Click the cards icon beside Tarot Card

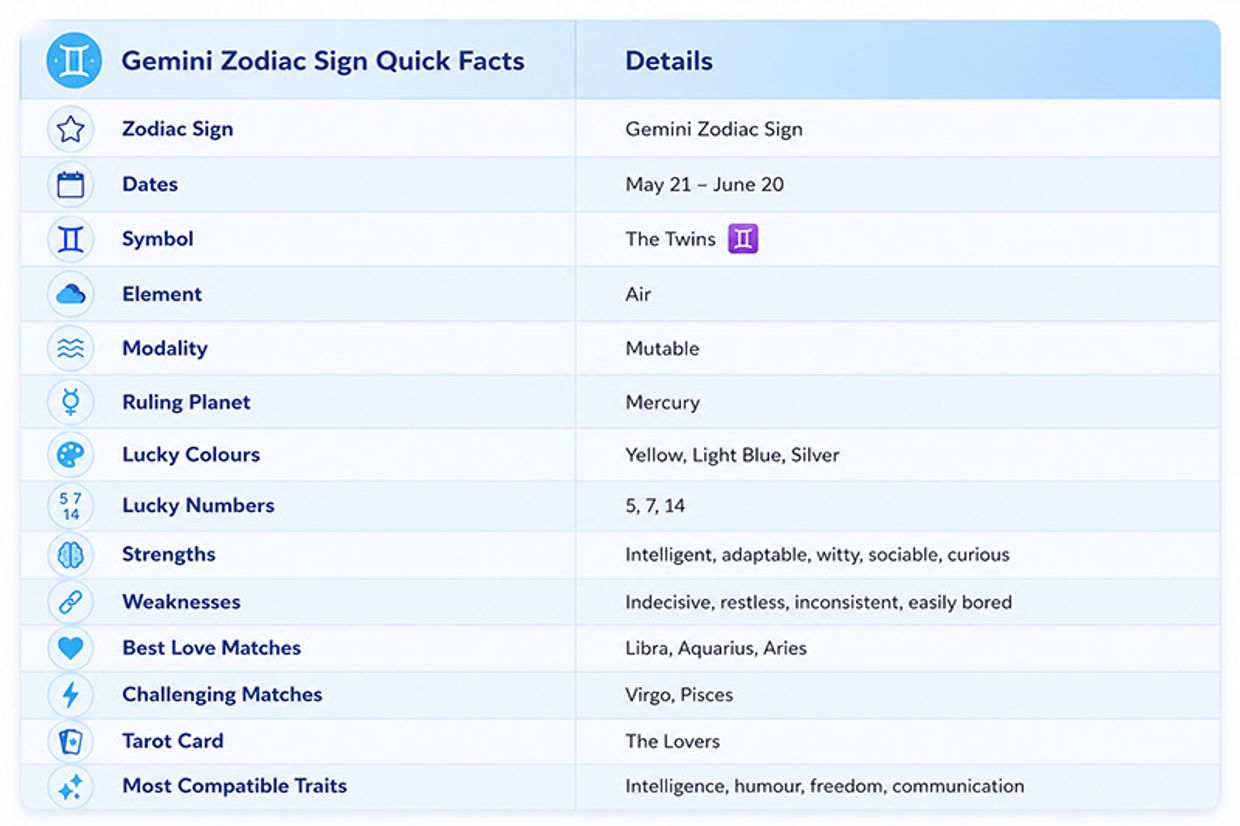70,741
